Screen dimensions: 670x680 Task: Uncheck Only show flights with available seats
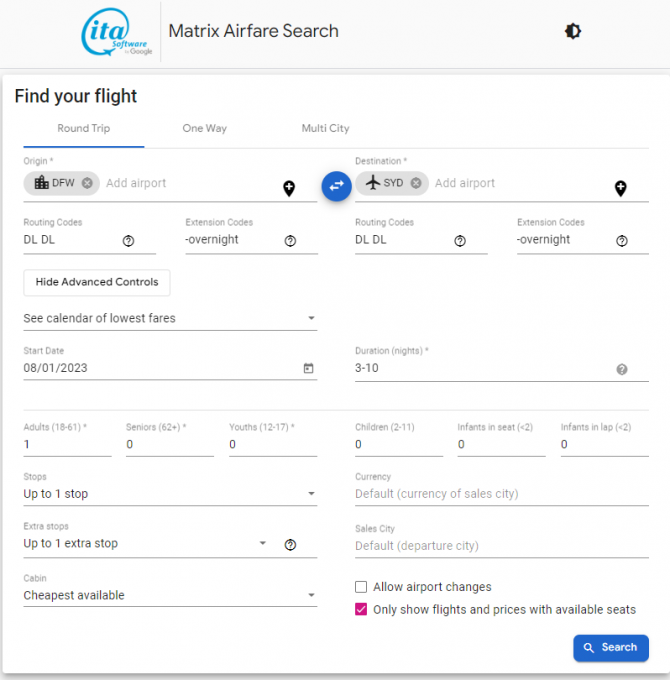(x=361, y=609)
